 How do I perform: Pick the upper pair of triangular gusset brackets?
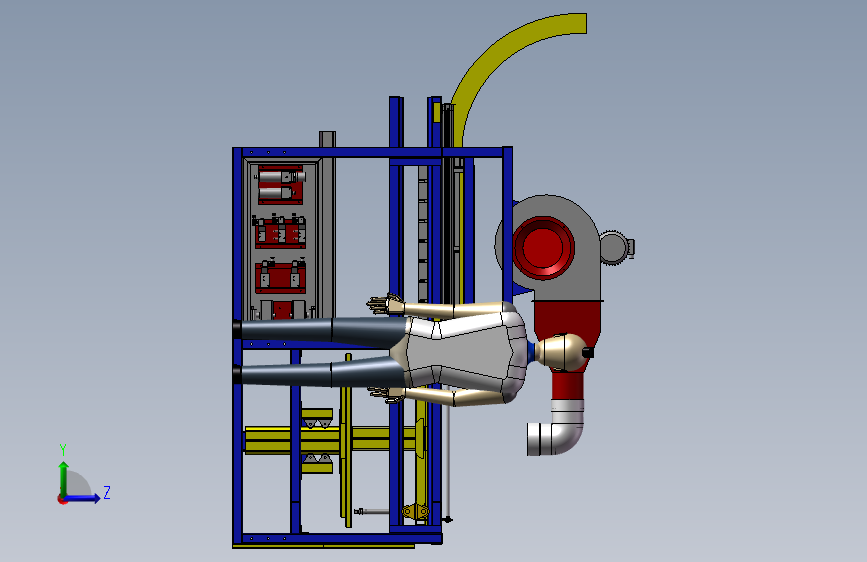[x=317, y=423]
